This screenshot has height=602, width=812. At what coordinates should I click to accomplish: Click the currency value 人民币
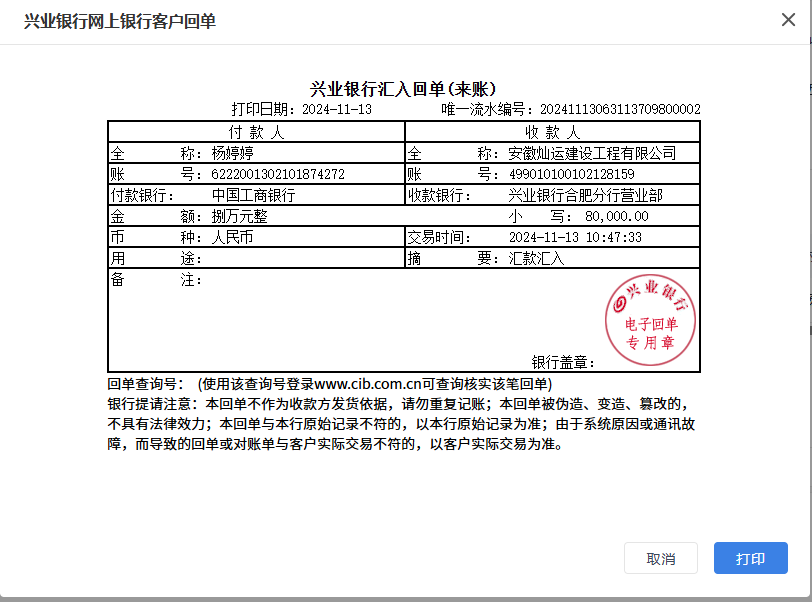[232, 238]
